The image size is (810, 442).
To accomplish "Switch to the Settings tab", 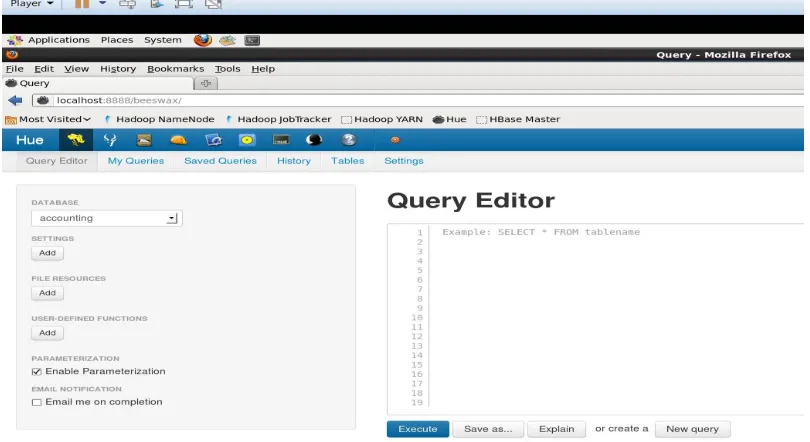I will [403, 161].
